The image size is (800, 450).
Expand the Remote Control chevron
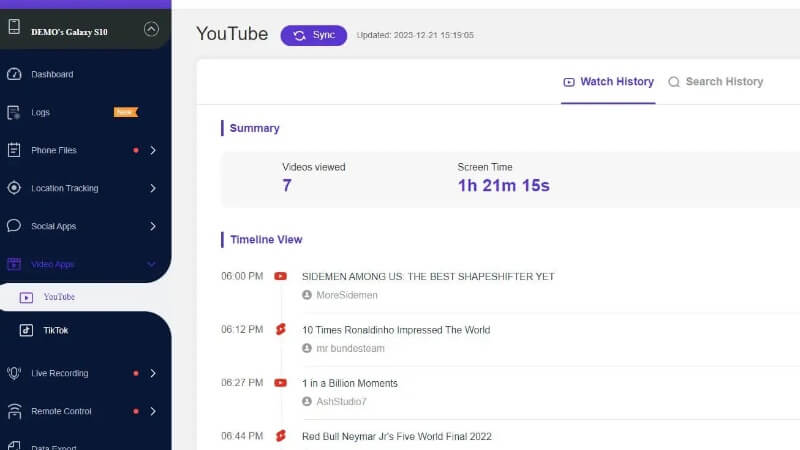pos(153,411)
